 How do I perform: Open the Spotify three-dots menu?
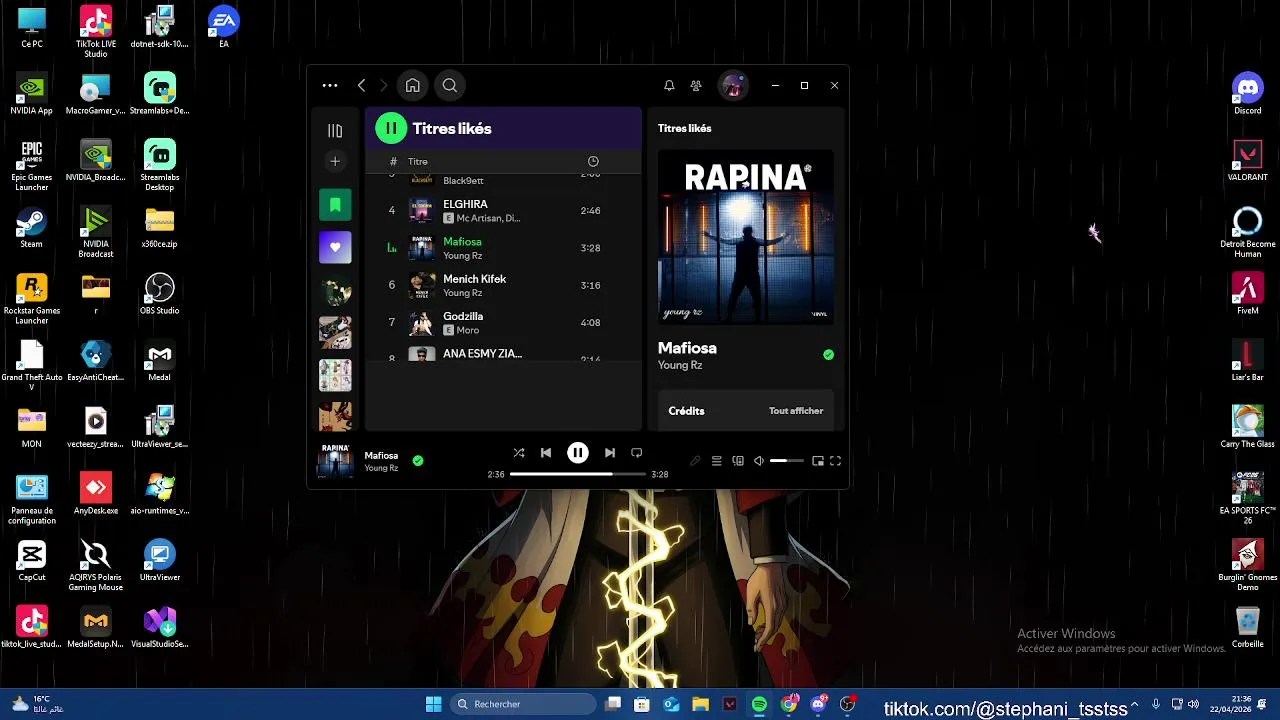pyautogui.click(x=330, y=86)
